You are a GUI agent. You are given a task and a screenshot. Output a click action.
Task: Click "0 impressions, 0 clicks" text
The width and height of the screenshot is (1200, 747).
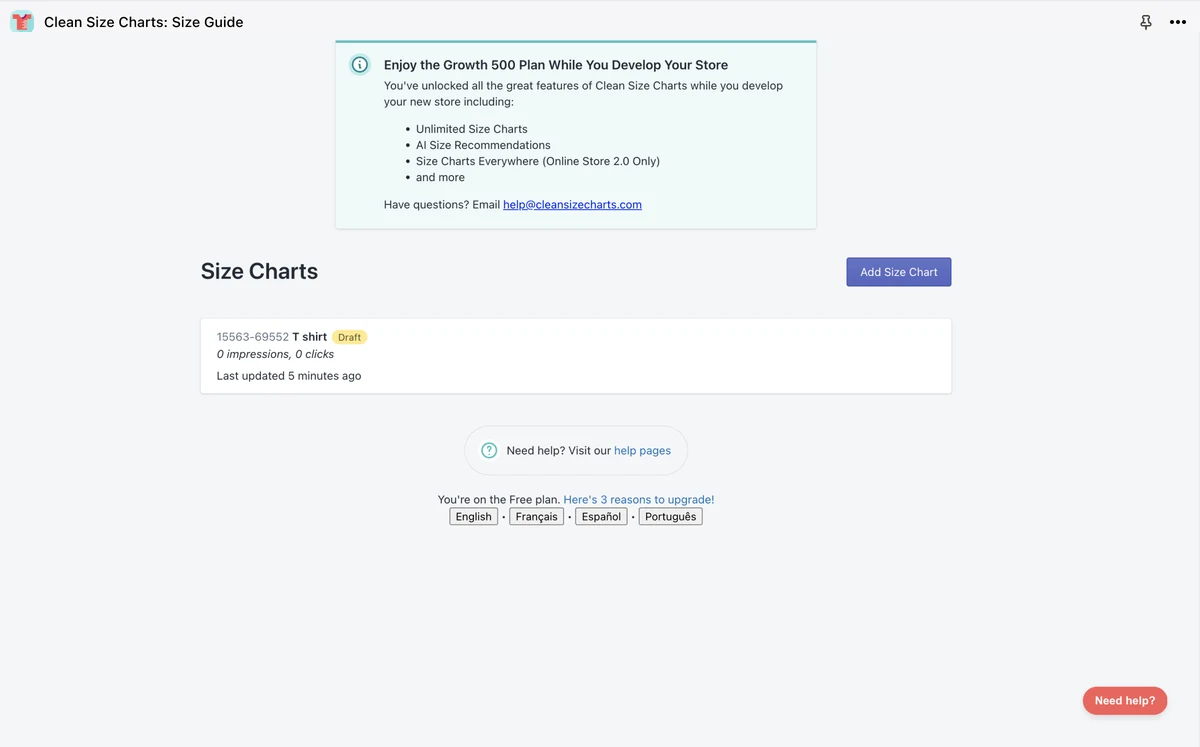(275, 354)
